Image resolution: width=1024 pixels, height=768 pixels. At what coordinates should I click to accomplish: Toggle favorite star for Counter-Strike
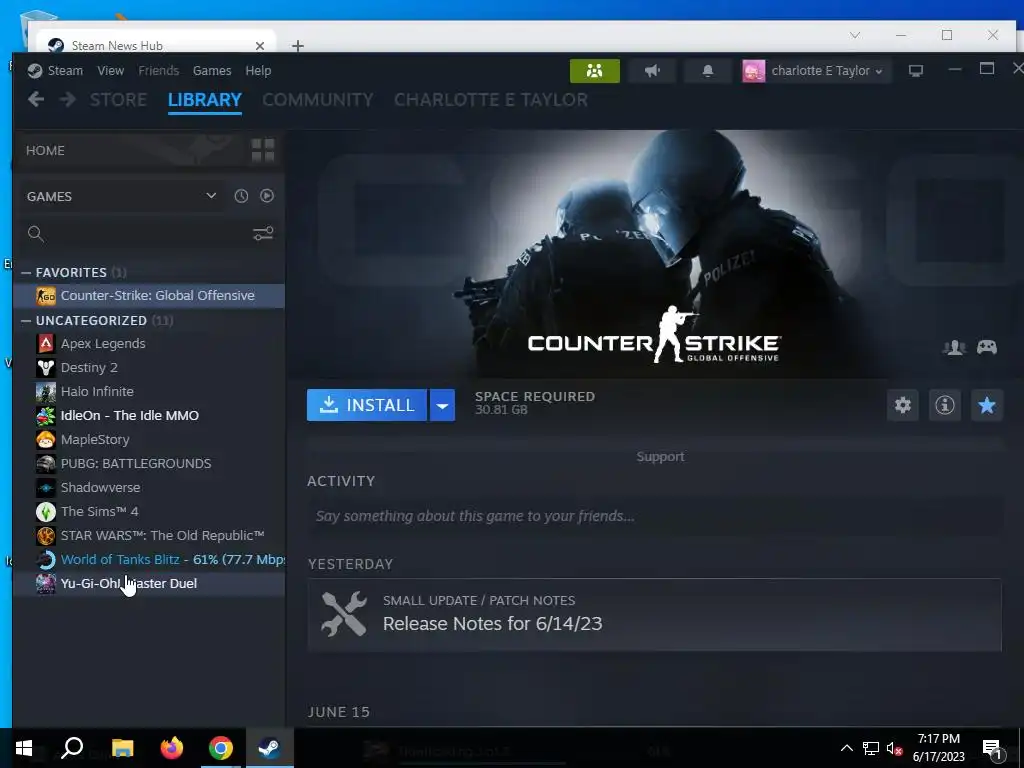pyautogui.click(x=986, y=405)
